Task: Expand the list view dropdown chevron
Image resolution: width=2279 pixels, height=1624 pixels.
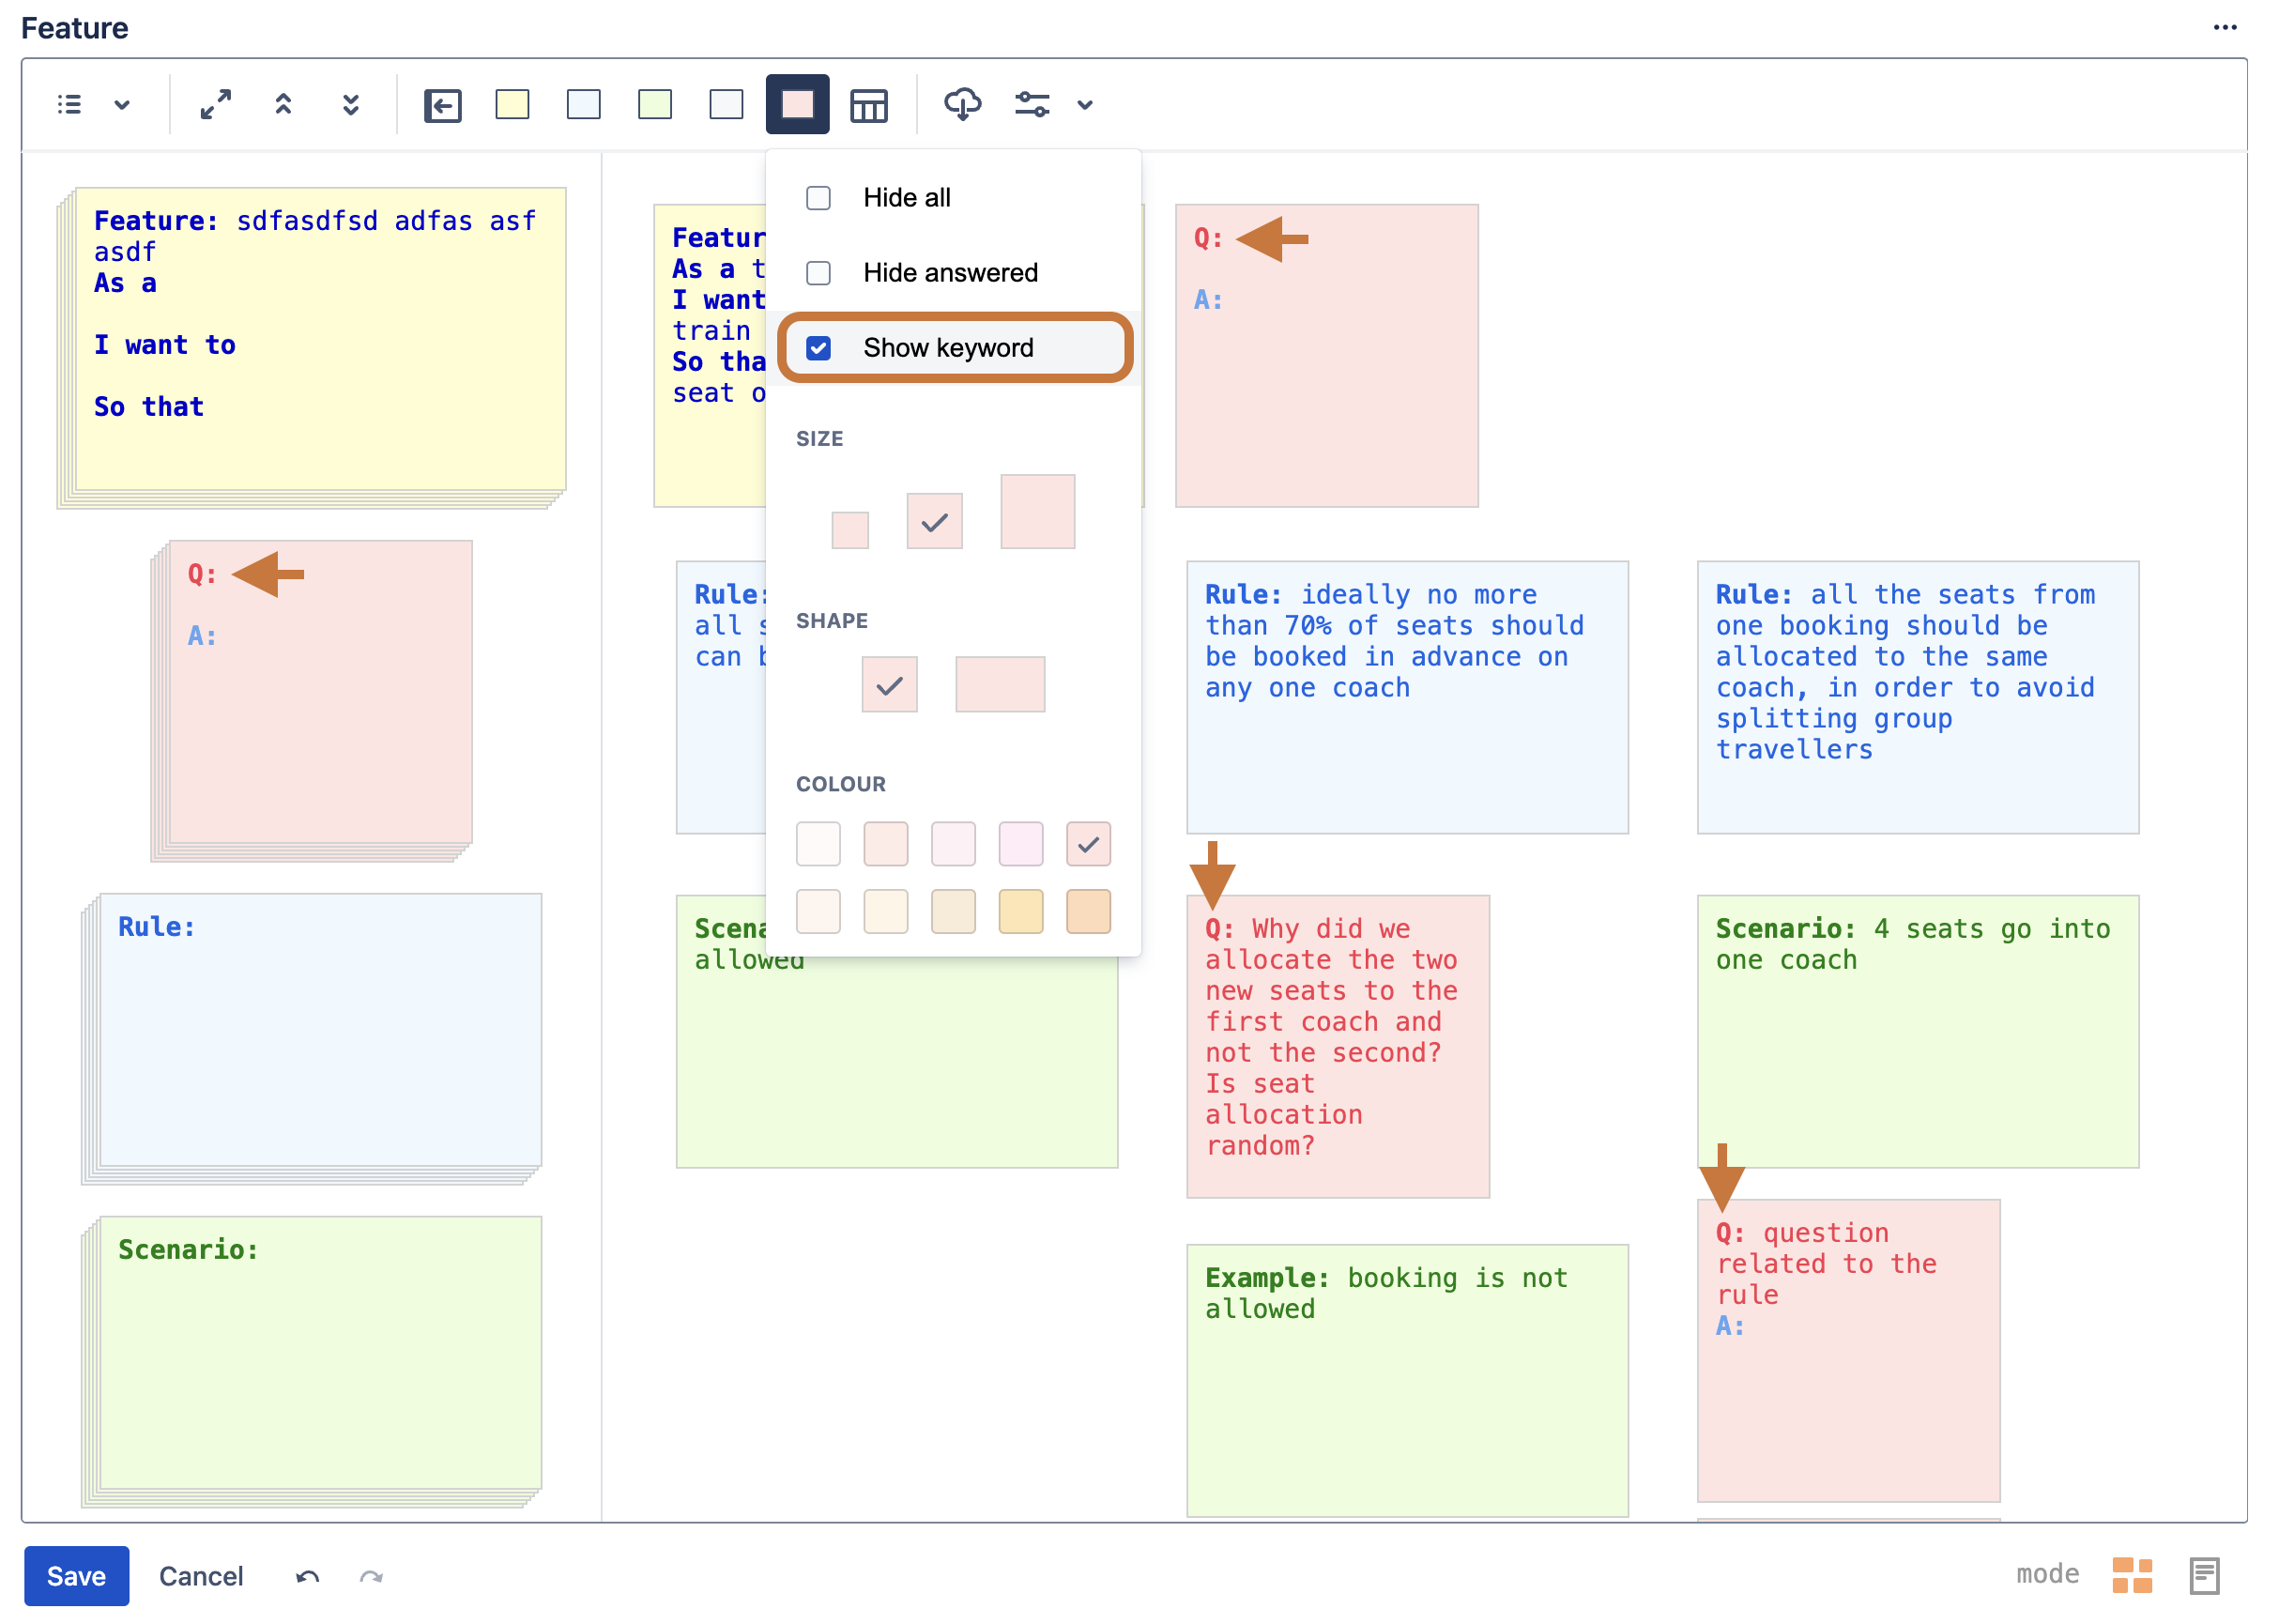Action: 122,105
